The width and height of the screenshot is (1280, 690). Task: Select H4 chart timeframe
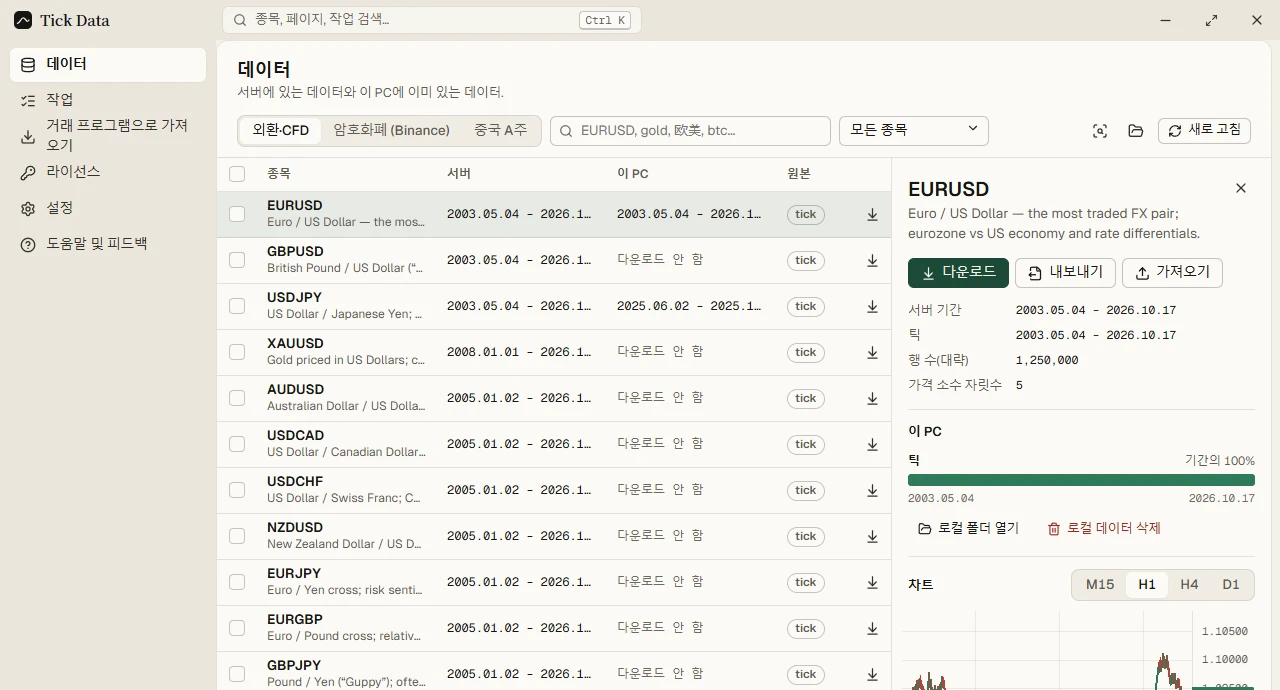[1189, 585]
